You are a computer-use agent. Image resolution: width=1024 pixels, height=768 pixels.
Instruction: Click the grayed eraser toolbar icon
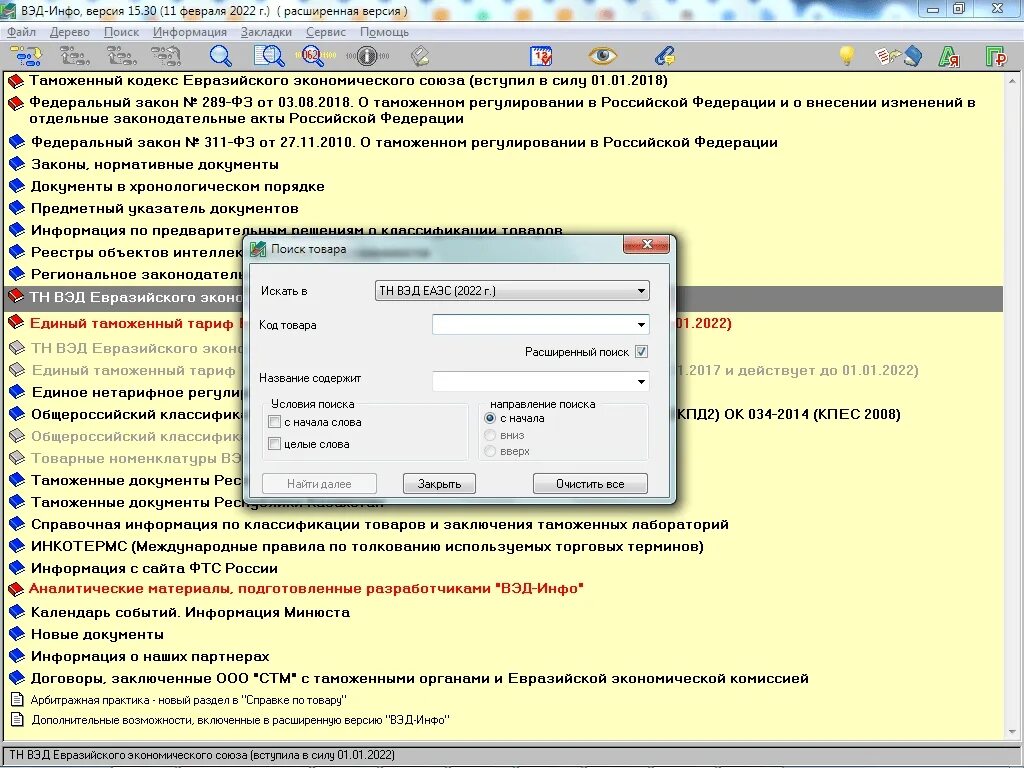point(420,56)
